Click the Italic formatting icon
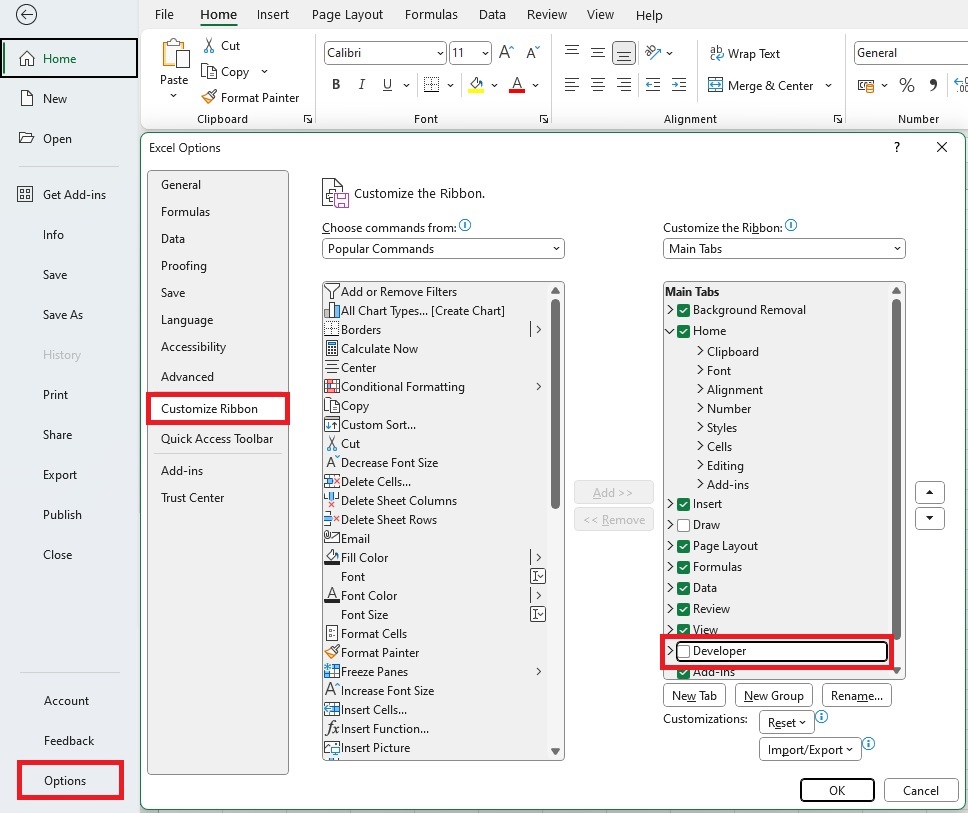Screen dimensions: 968x813 (361, 85)
